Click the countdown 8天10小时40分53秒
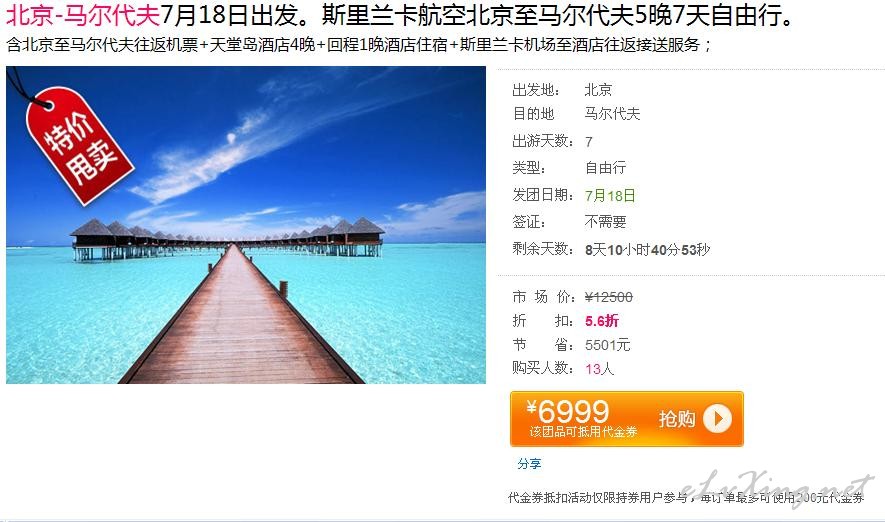This screenshot has height=522, width=885. tap(647, 249)
